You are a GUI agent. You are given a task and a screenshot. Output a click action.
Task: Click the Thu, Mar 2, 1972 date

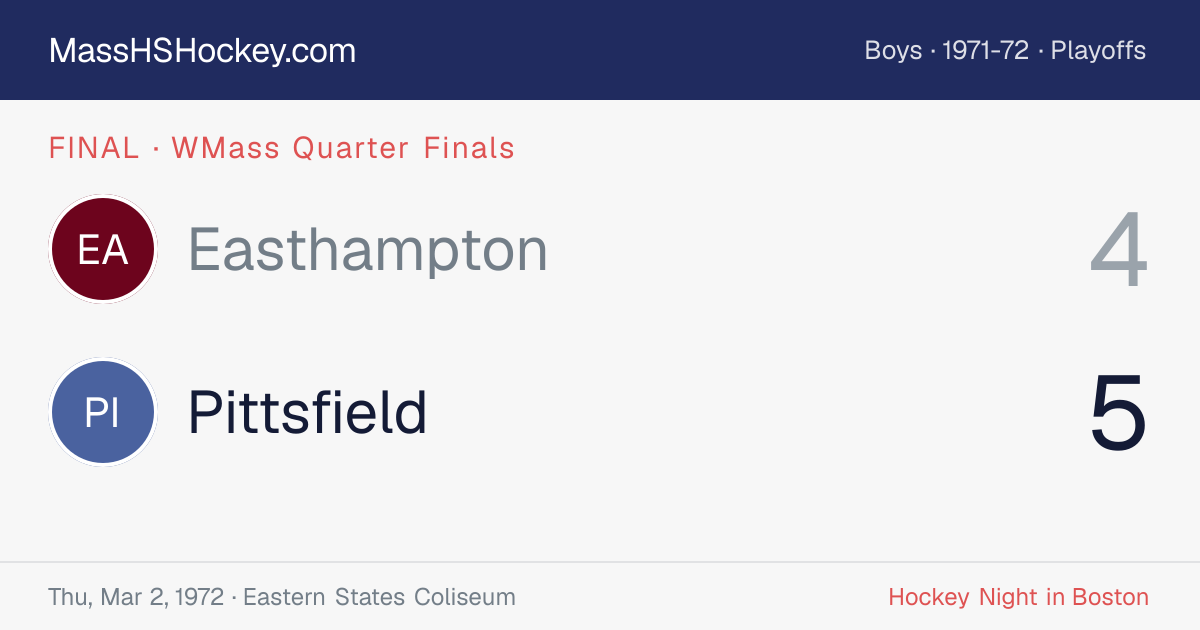(136, 598)
